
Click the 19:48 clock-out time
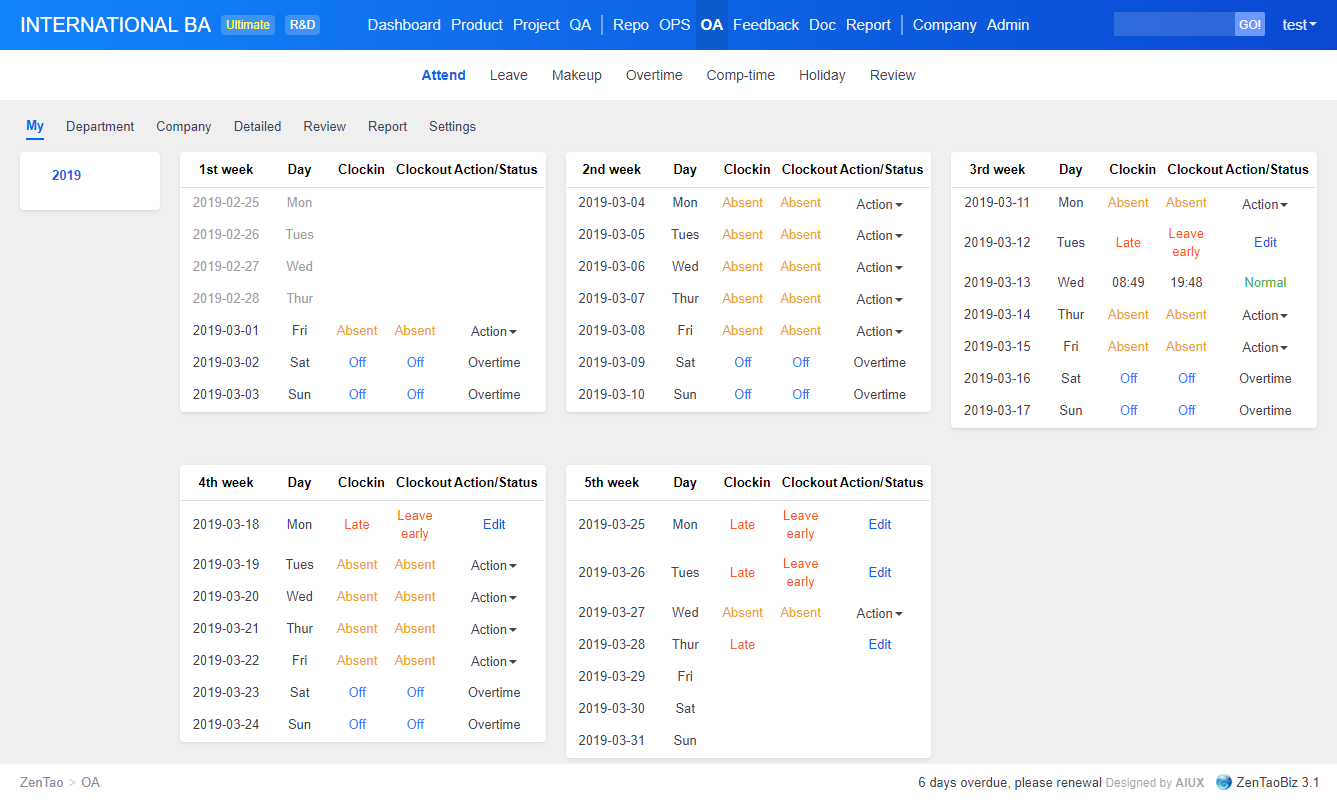[1186, 282]
